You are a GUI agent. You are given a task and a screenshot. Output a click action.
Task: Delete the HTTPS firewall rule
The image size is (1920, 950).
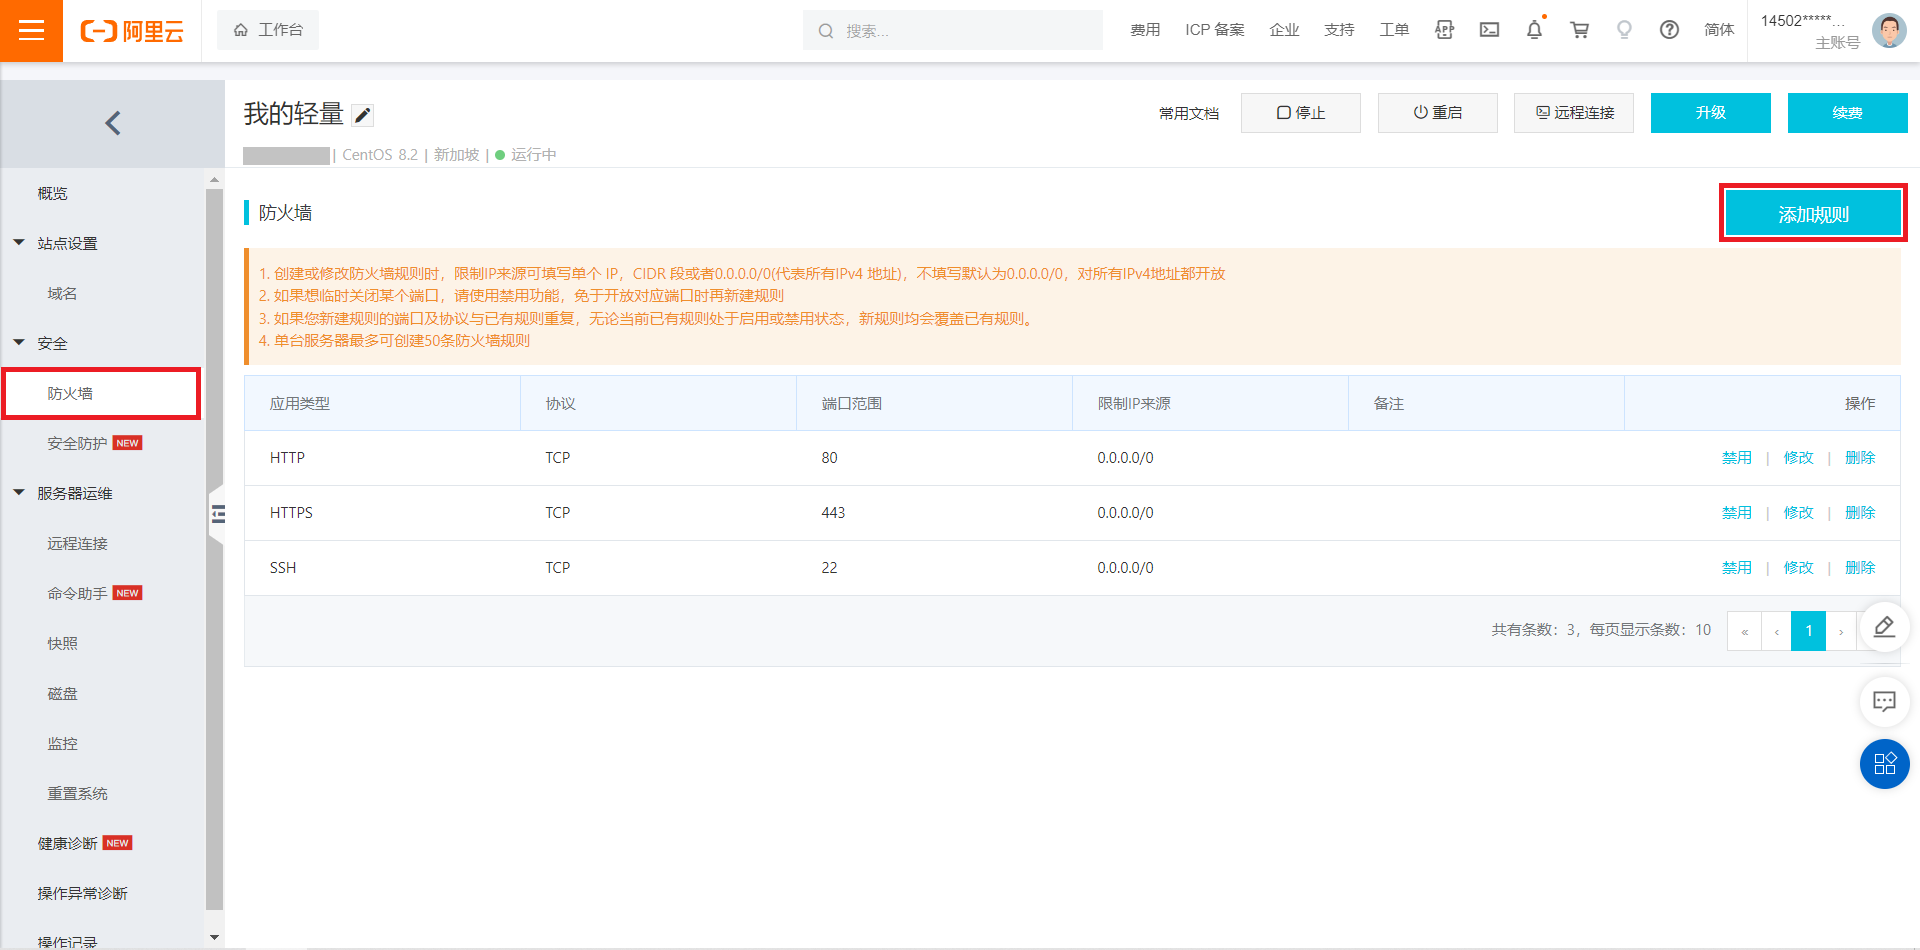click(1859, 513)
